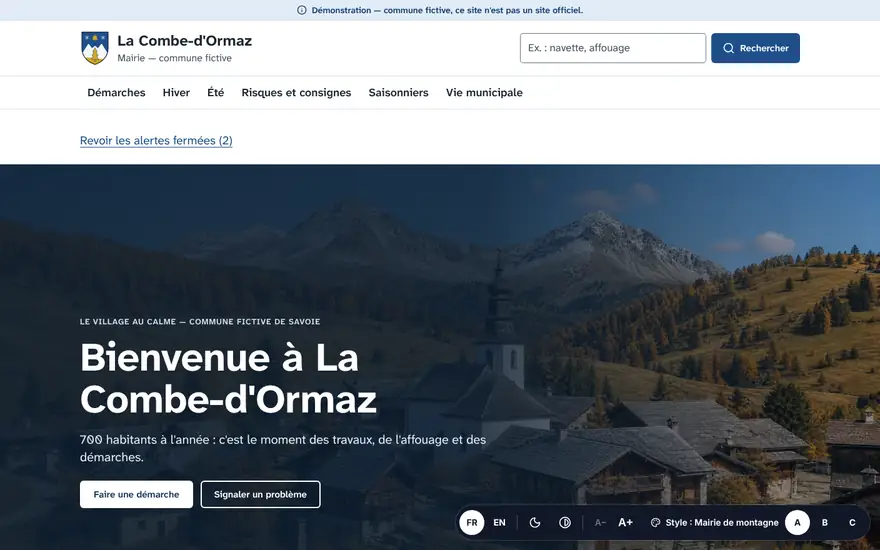Screen dimensions: 880x550
Task: Click the "Bienvenue à La Combe-d'Ormaz" heading
Action: point(228,378)
